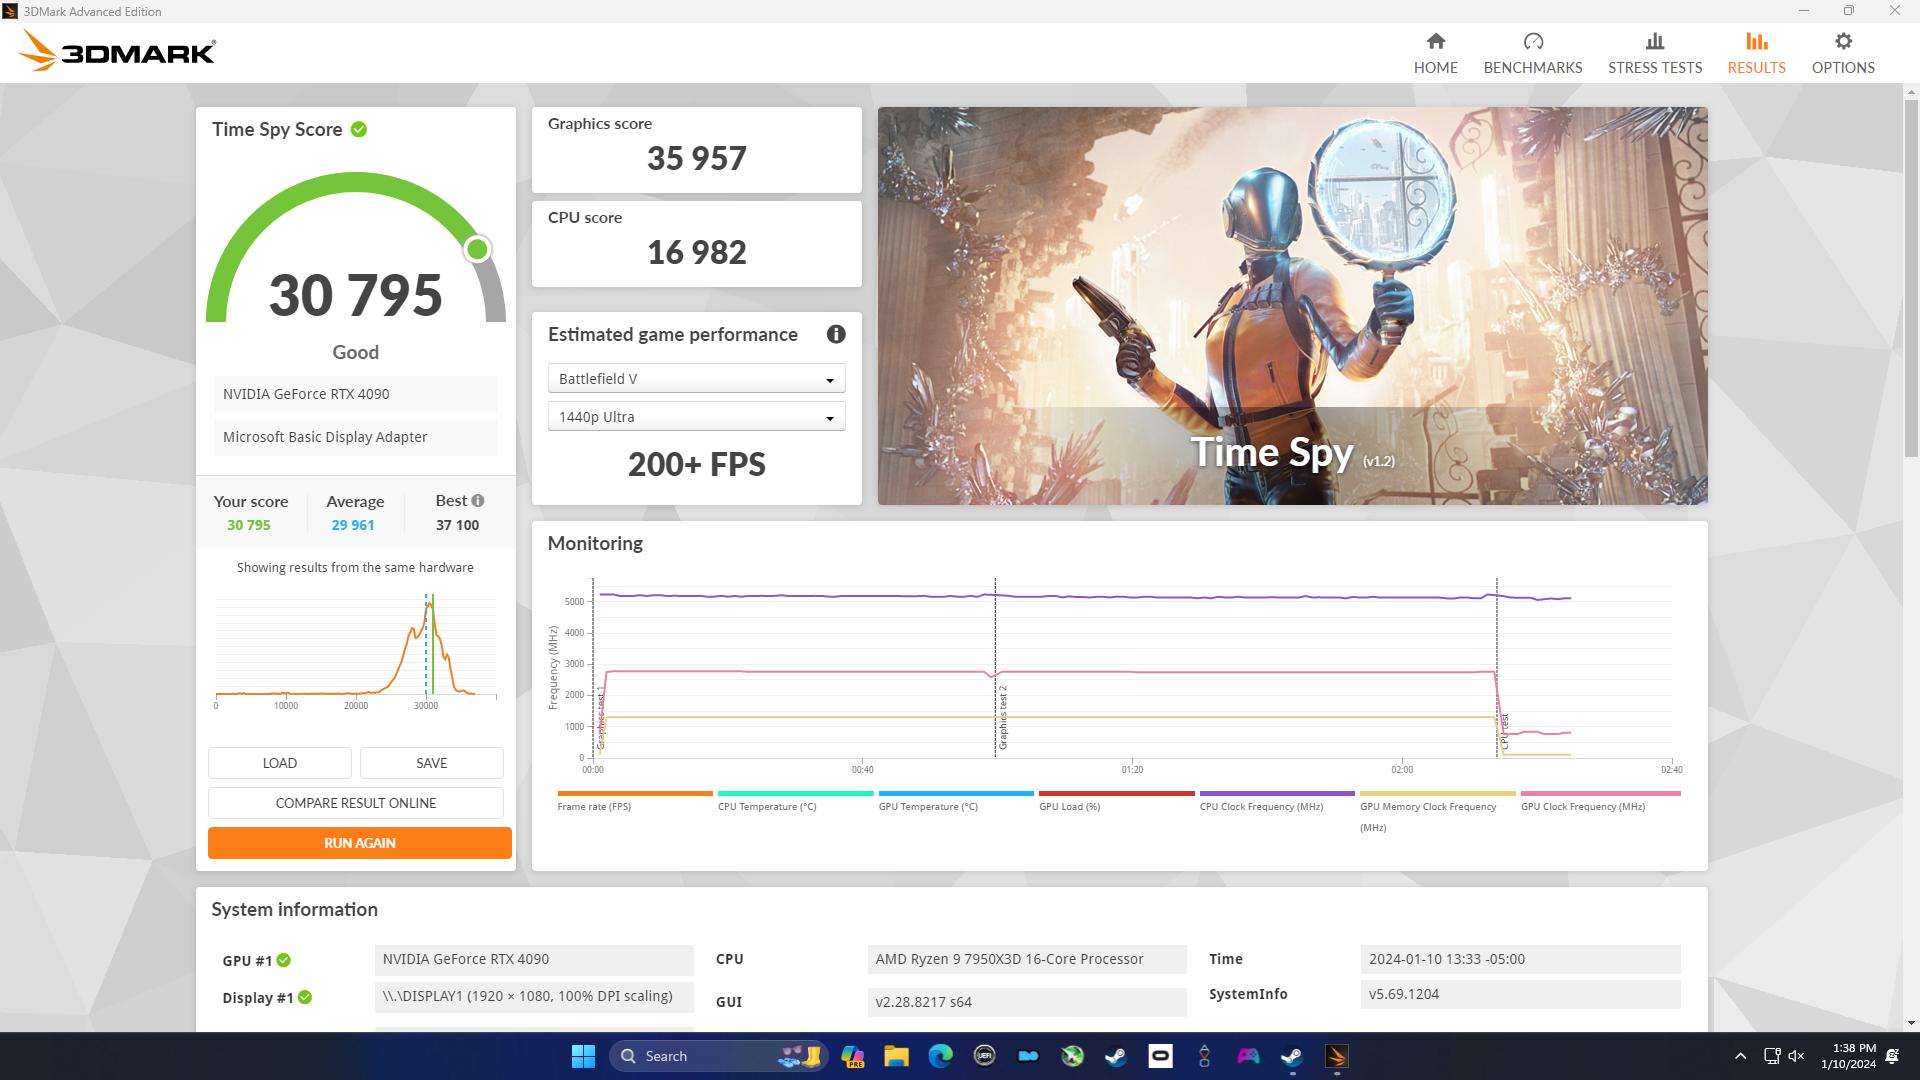Click the verified badge next to GPU #1
Image resolution: width=1920 pixels, height=1080 pixels.
pyautogui.click(x=284, y=960)
